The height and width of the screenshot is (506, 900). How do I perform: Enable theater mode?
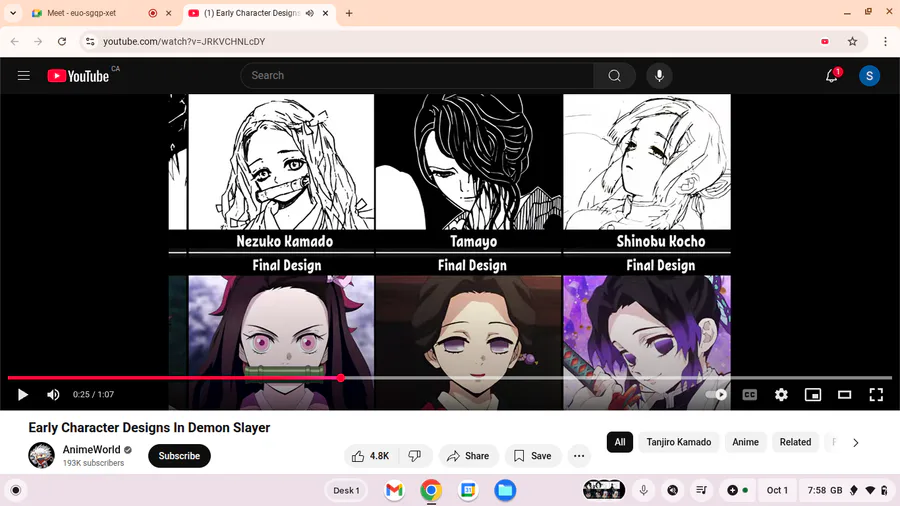(x=844, y=395)
